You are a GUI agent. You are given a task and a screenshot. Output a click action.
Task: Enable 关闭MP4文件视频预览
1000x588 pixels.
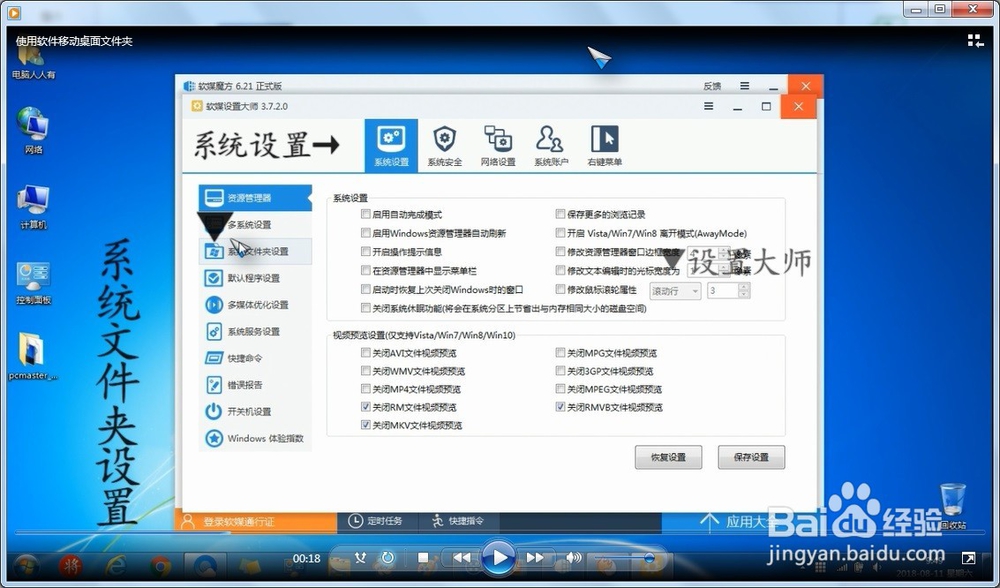pyautogui.click(x=365, y=388)
